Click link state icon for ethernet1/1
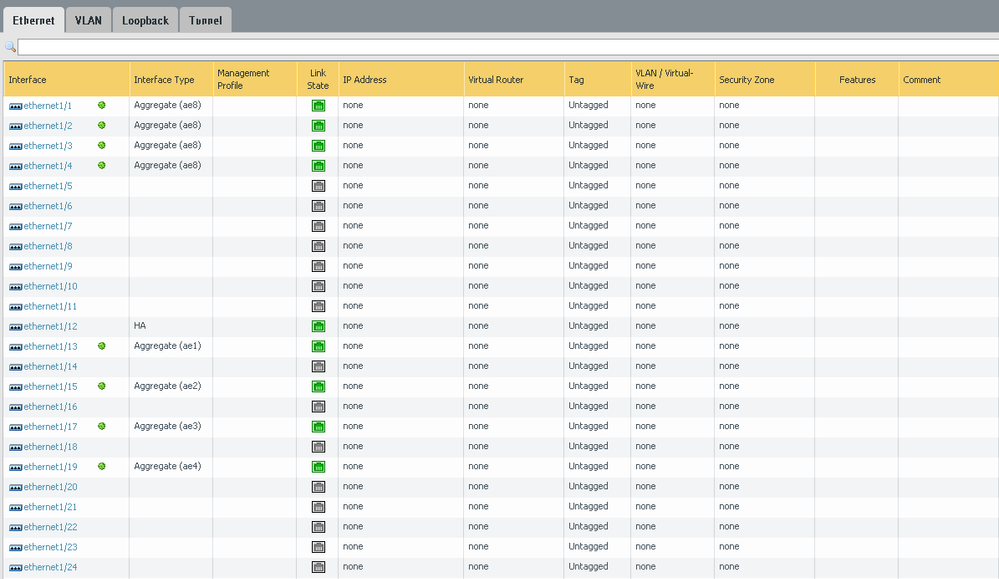Viewport: 999px width, 579px height. [318, 106]
